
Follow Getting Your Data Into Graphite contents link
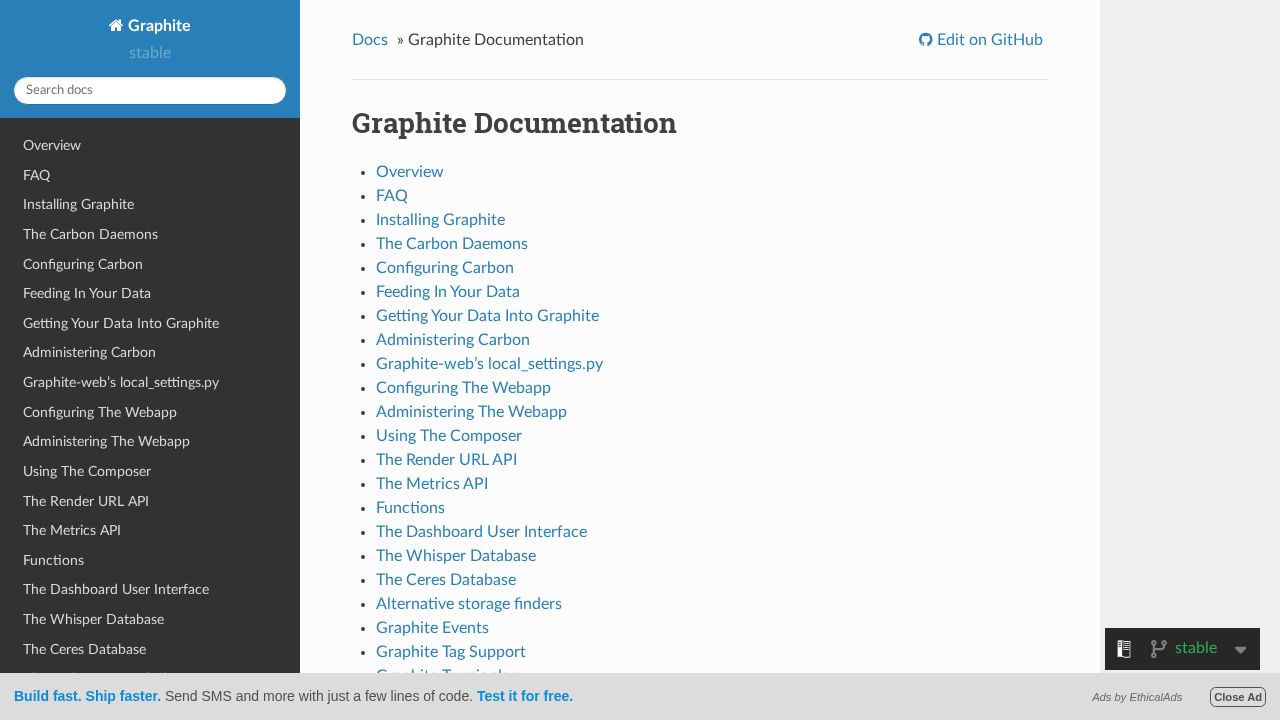(488, 316)
